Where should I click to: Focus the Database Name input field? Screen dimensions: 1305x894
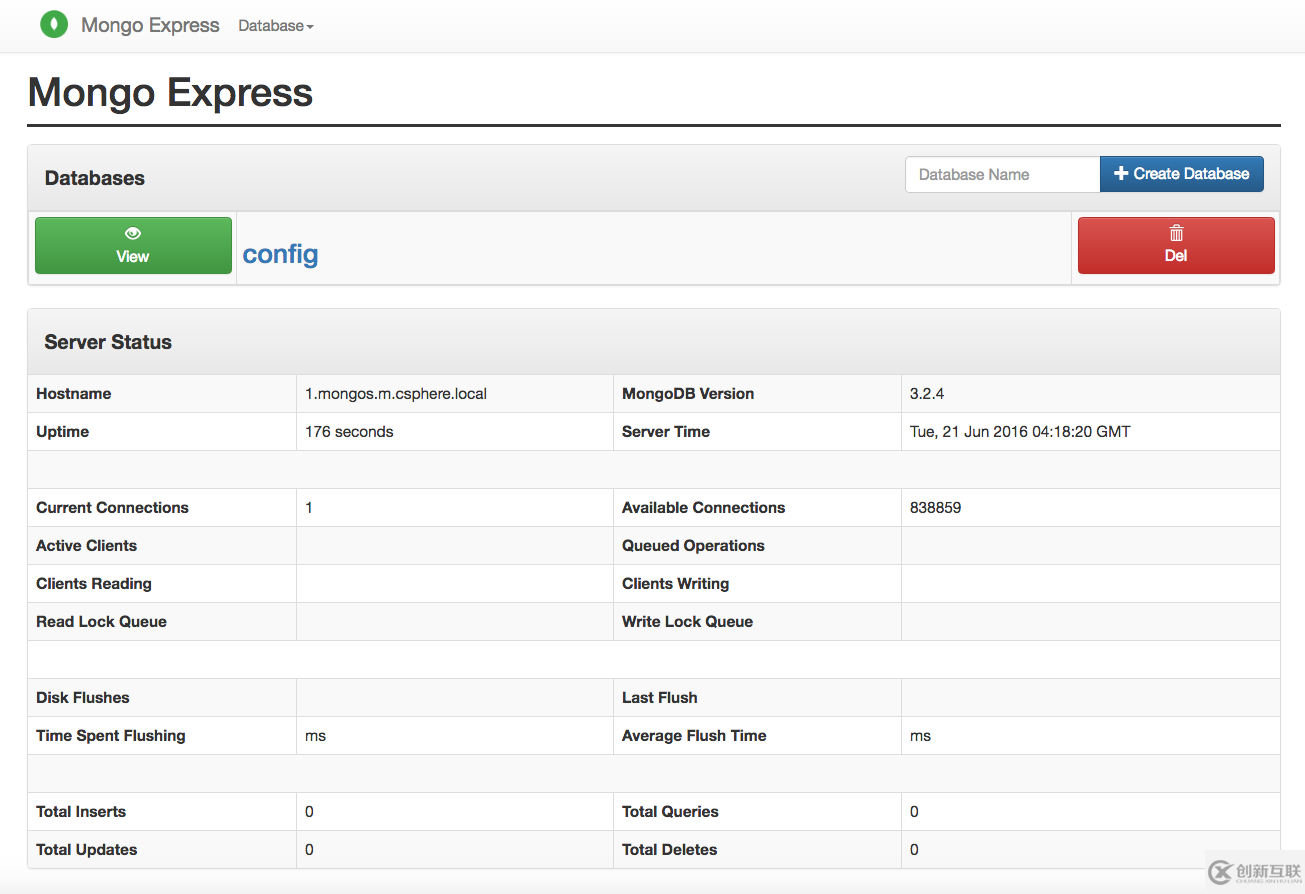click(x=1003, y=174)
